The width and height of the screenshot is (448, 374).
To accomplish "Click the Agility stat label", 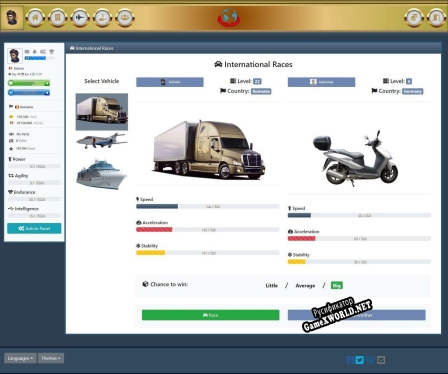I will tap(18, 176).
